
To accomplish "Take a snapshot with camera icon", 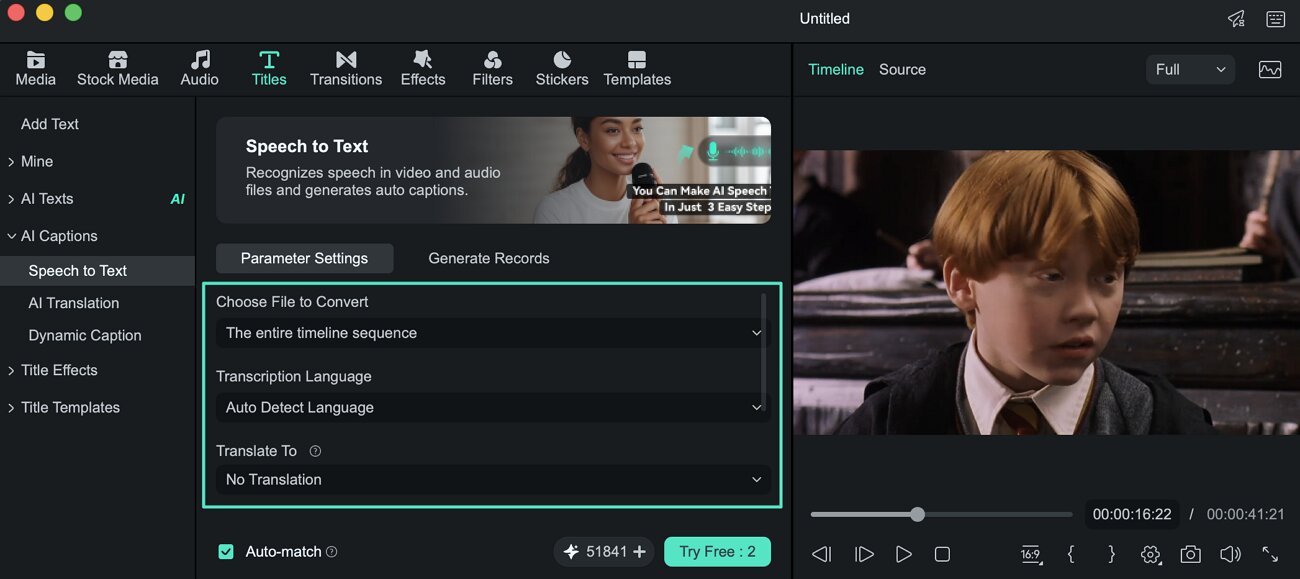I will coord(1190,554).
